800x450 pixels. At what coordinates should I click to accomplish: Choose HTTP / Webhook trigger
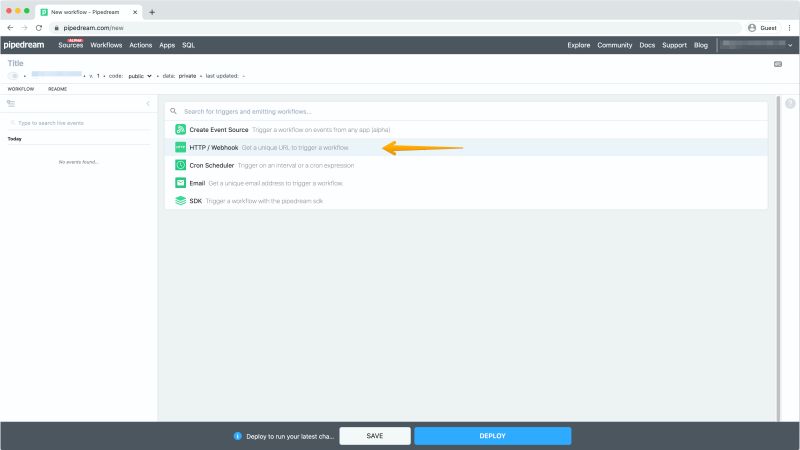(x=466, y=147)
